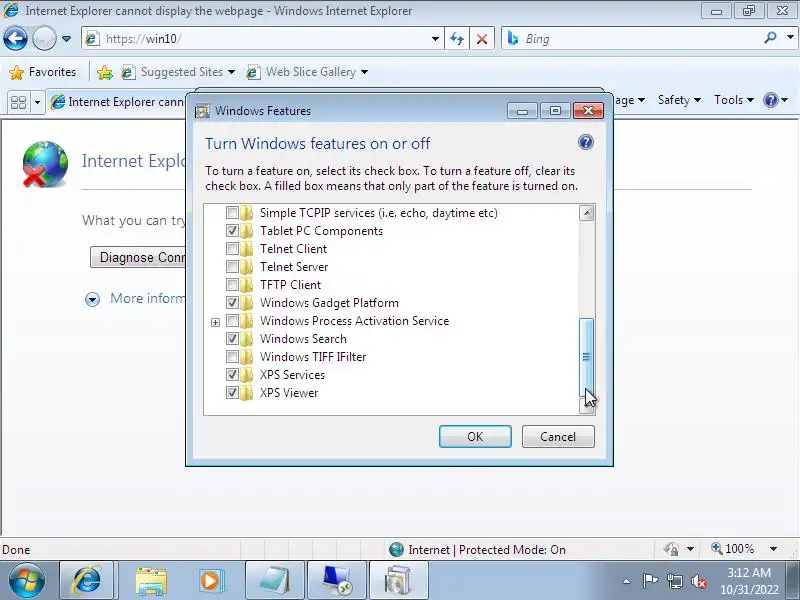Viewport: 800px width, 600px height.
Task: Uncheck the XPS Viewer checkbox
Action: (232, 392)
